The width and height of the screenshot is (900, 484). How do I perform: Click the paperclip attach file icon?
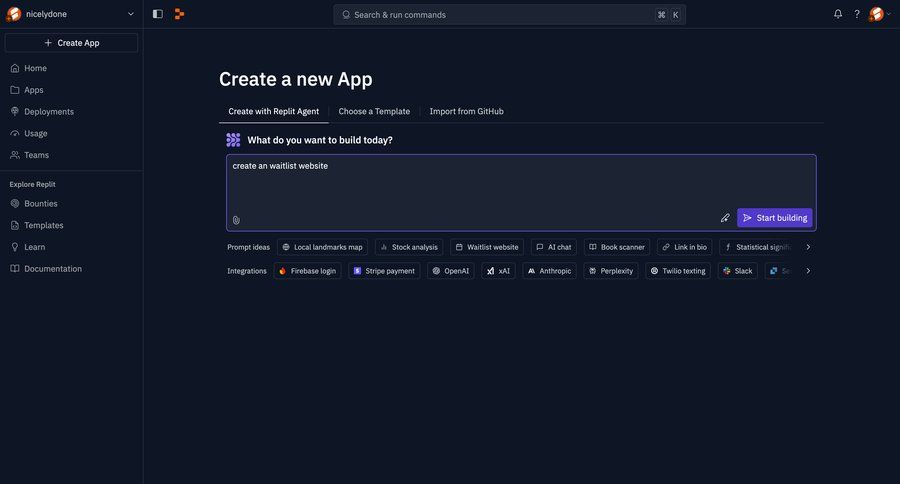click(236, 220)
